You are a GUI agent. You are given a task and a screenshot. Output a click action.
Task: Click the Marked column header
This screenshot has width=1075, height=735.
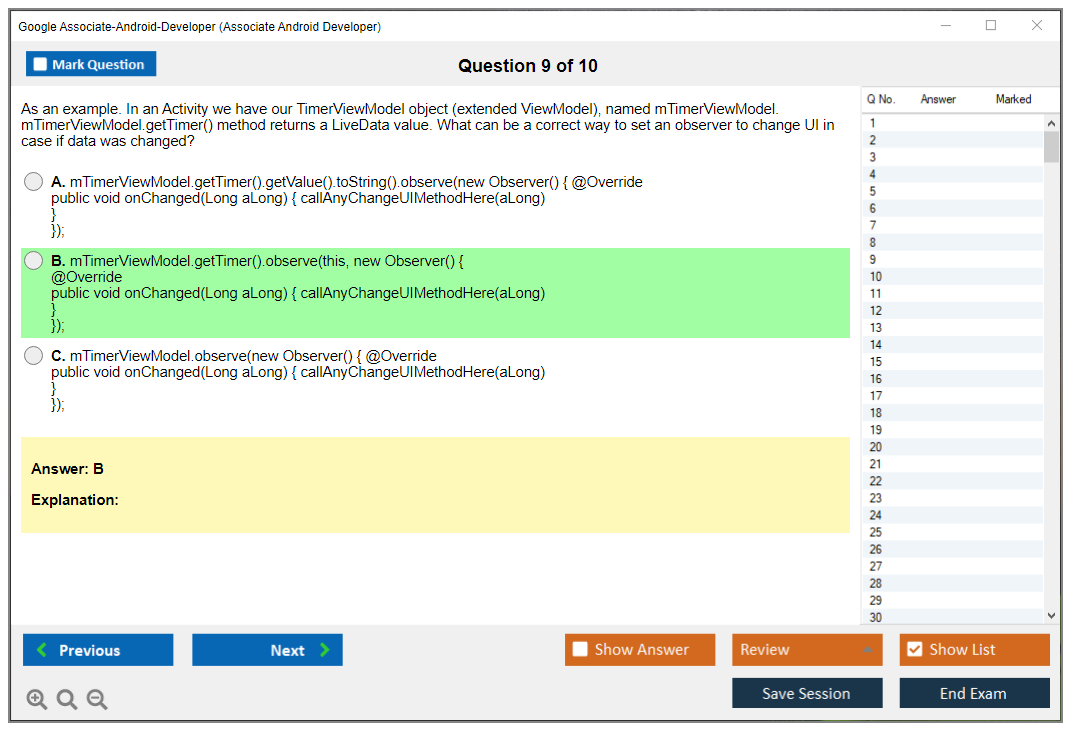tap(1013, 99)
